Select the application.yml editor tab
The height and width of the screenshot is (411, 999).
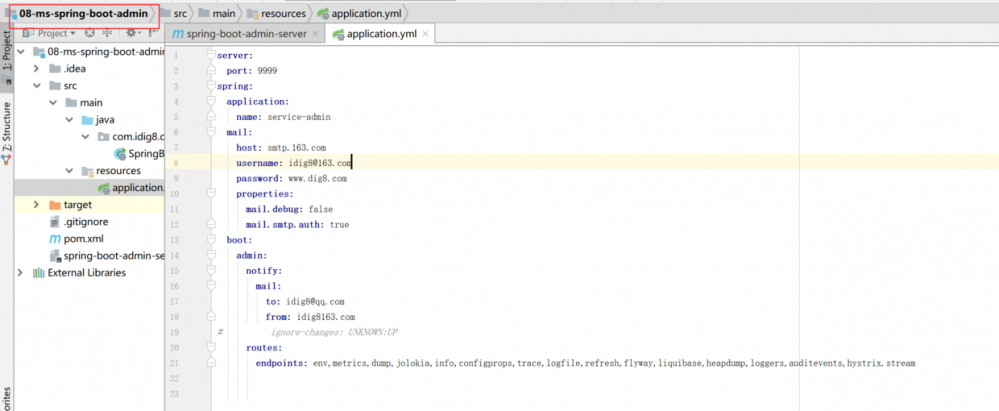[382, 34]
